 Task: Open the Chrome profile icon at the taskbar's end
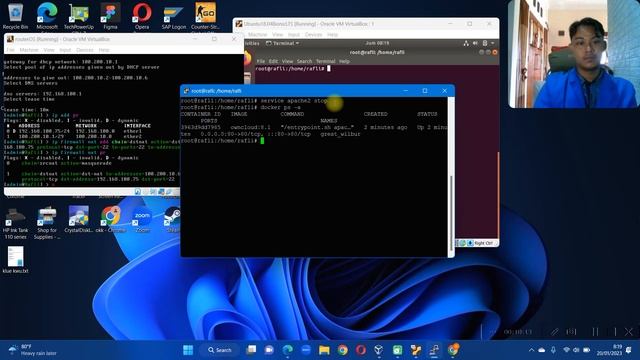tap(453, 350)
